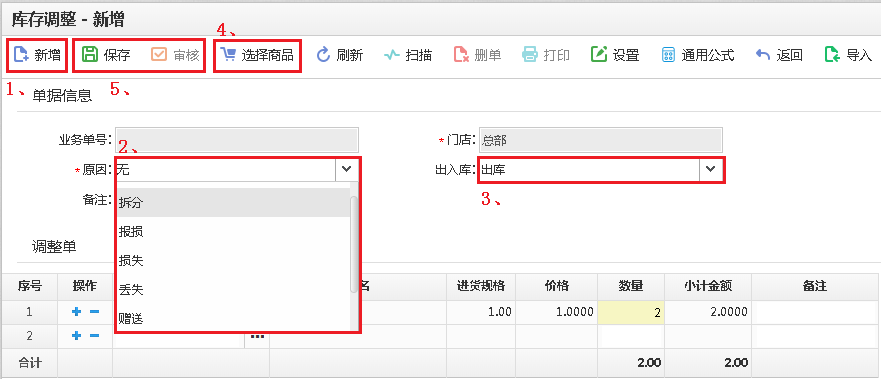Open 通用公式 formula tool
The height and width of the screenshot is (379, 881).
pos(698,55)
